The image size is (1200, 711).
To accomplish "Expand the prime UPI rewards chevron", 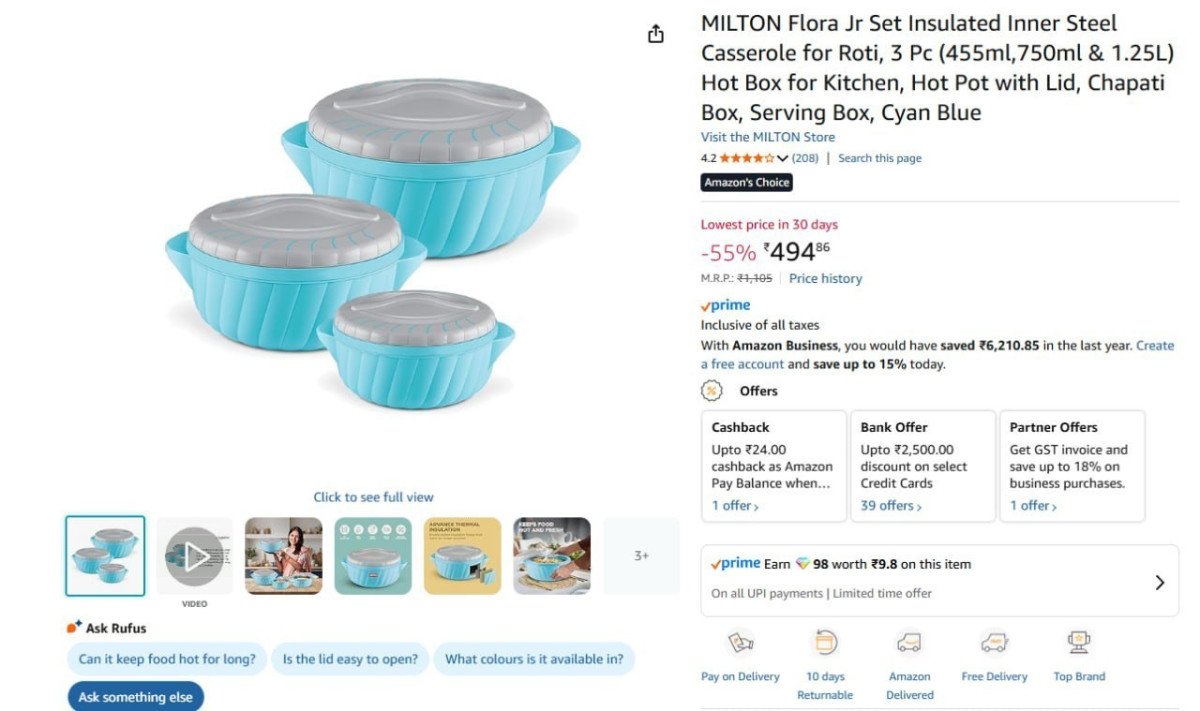I will click(x=1159, y=582).
